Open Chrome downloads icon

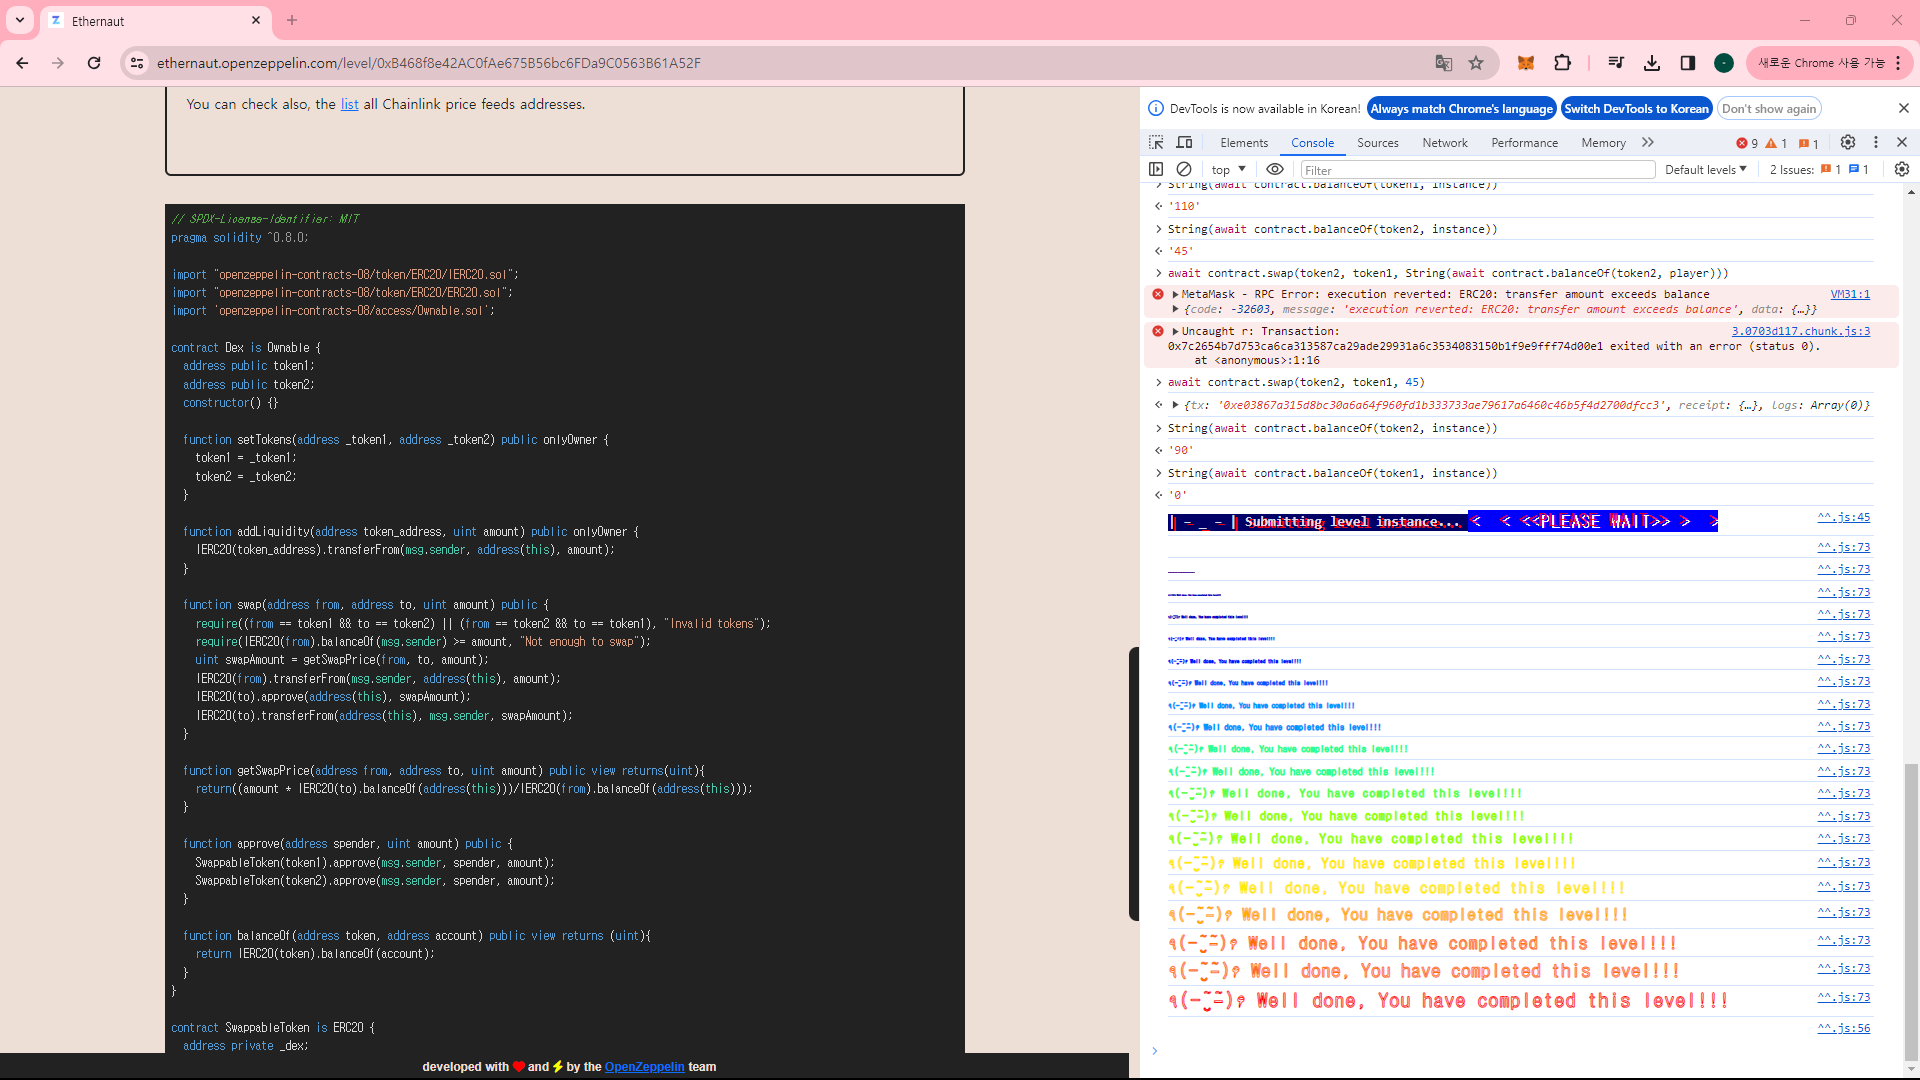click(1652, 63)
